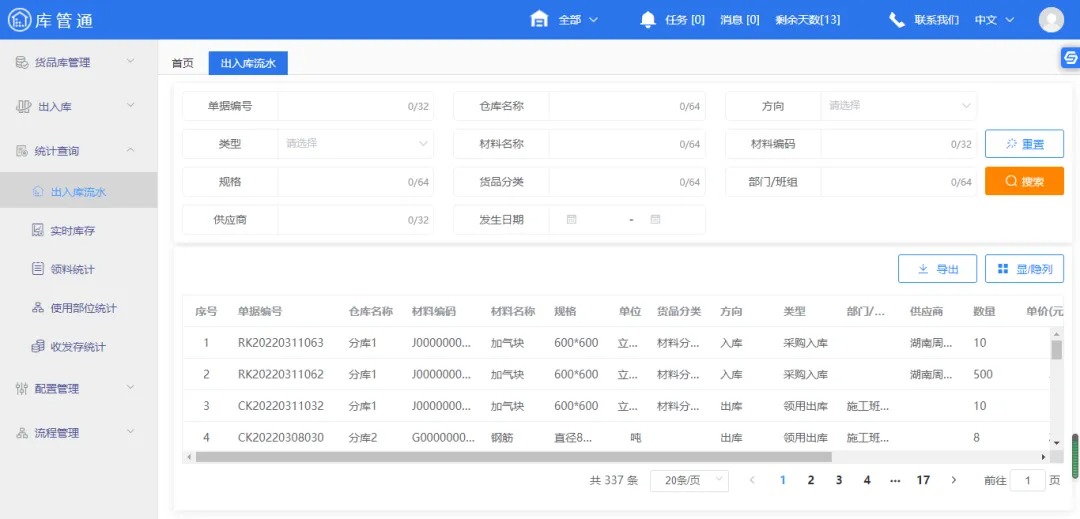Click the blue floating widget icon at right edge
Image resolution: width=1080 pixels, height=519 pixels.
coord(1069,59)
